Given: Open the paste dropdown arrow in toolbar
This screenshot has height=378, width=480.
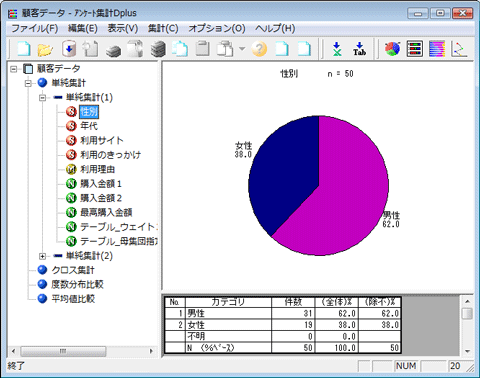Looking at the screenshot, I should [x=242, y=49].
